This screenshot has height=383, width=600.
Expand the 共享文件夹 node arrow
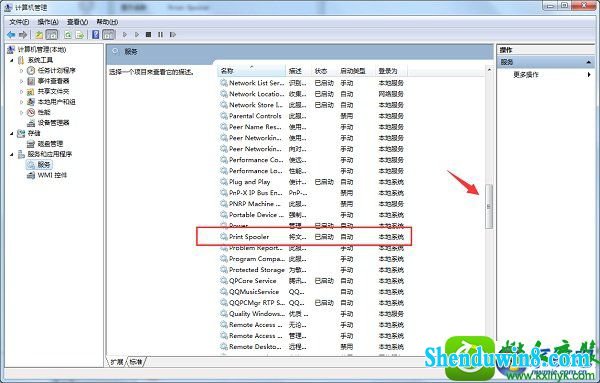click(x=21, y=91)
